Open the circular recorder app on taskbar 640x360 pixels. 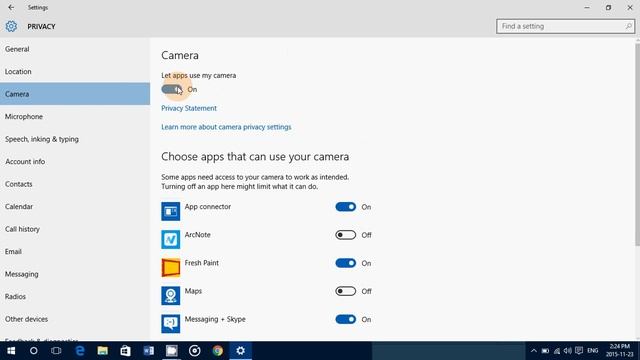click(x=195, y=351)
